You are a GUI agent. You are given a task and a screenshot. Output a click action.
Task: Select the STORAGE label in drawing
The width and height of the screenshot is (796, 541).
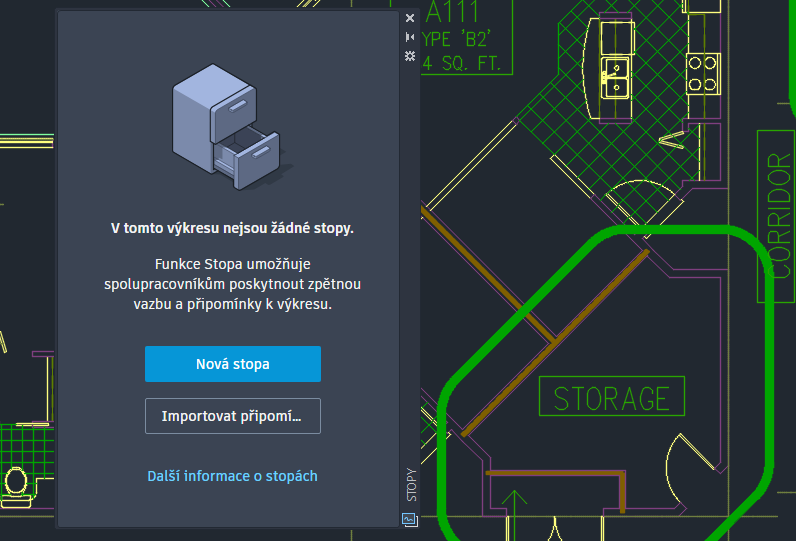612,398
